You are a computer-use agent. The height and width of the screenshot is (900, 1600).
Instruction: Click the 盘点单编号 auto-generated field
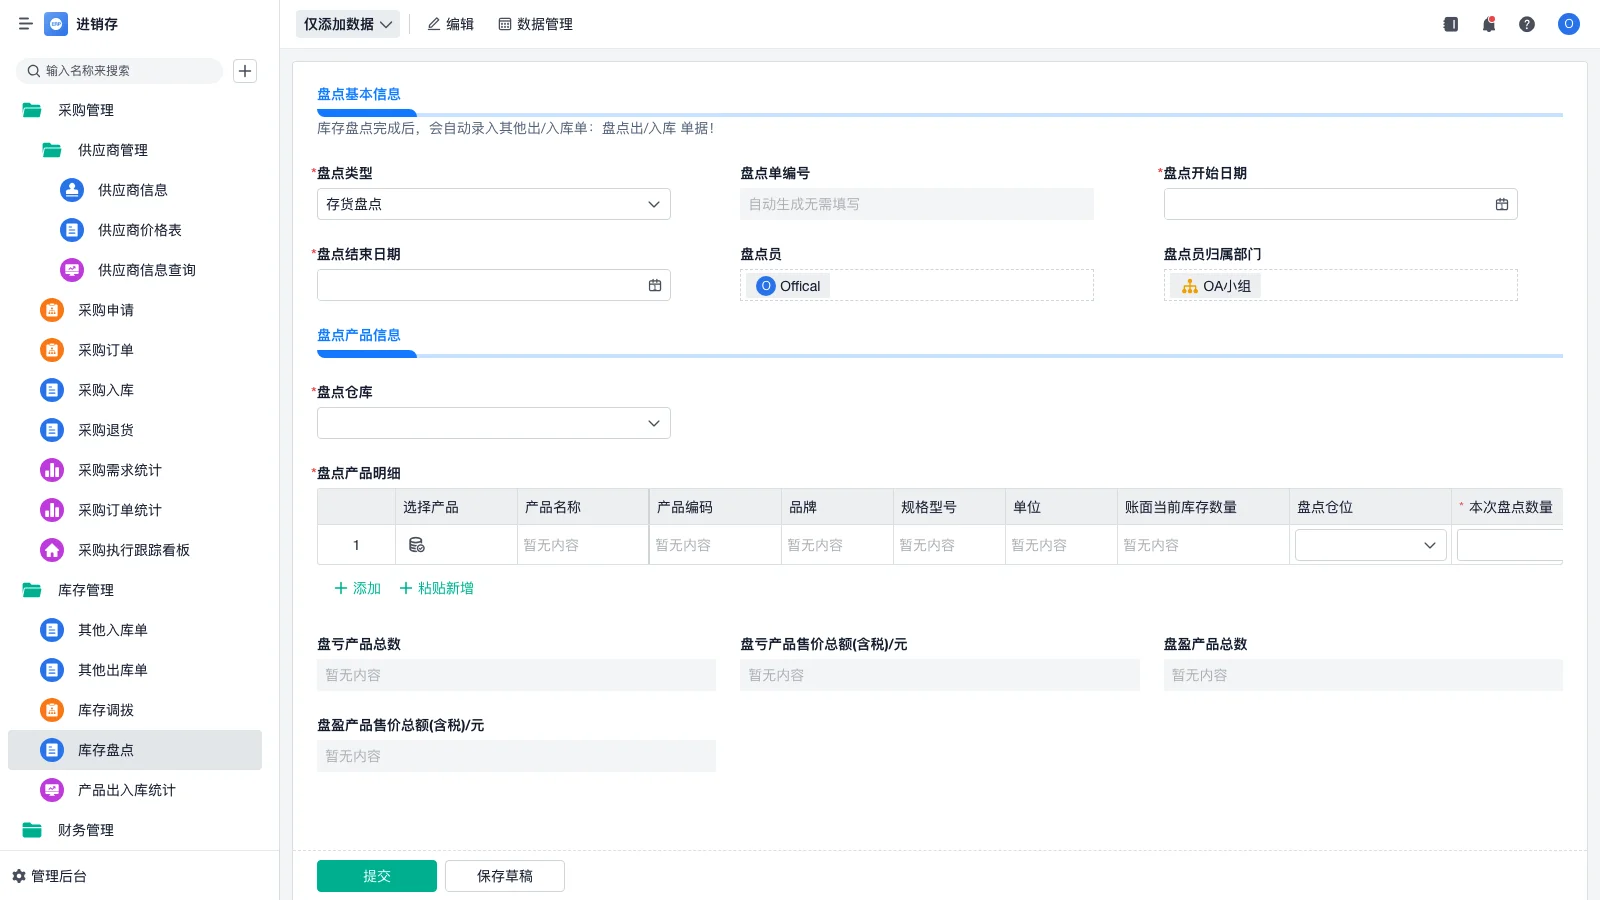pyautogui.click(x=917, y=204)
